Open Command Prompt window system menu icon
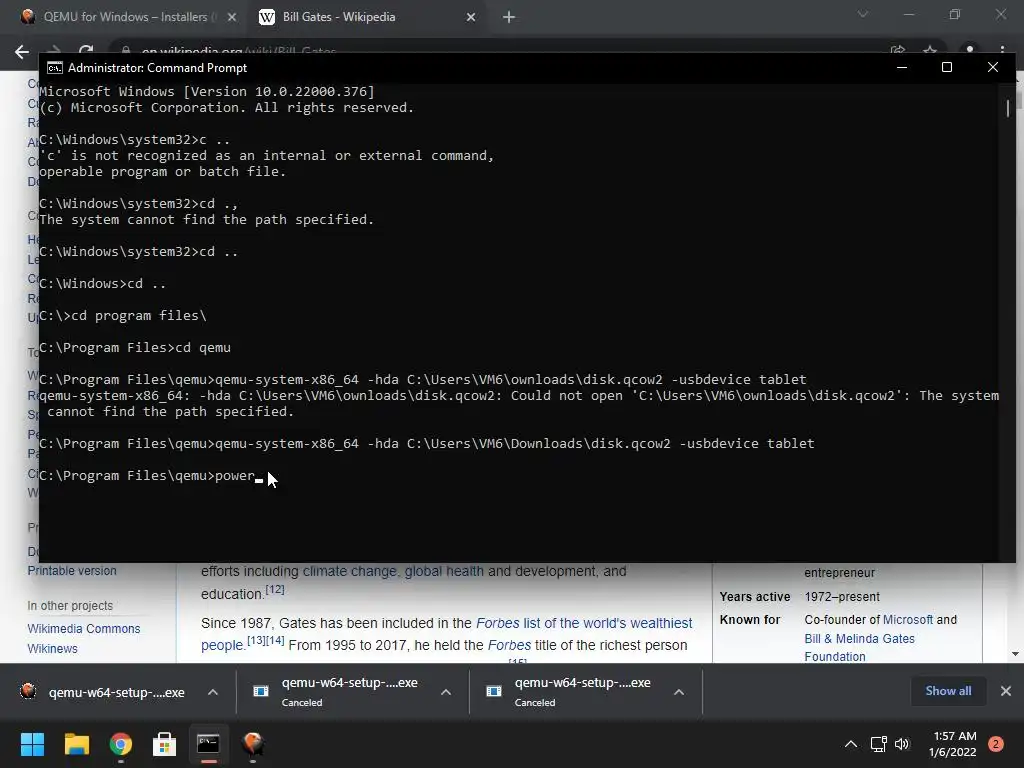The width and height of the screenshot is (1024, 768). (55, 68)
